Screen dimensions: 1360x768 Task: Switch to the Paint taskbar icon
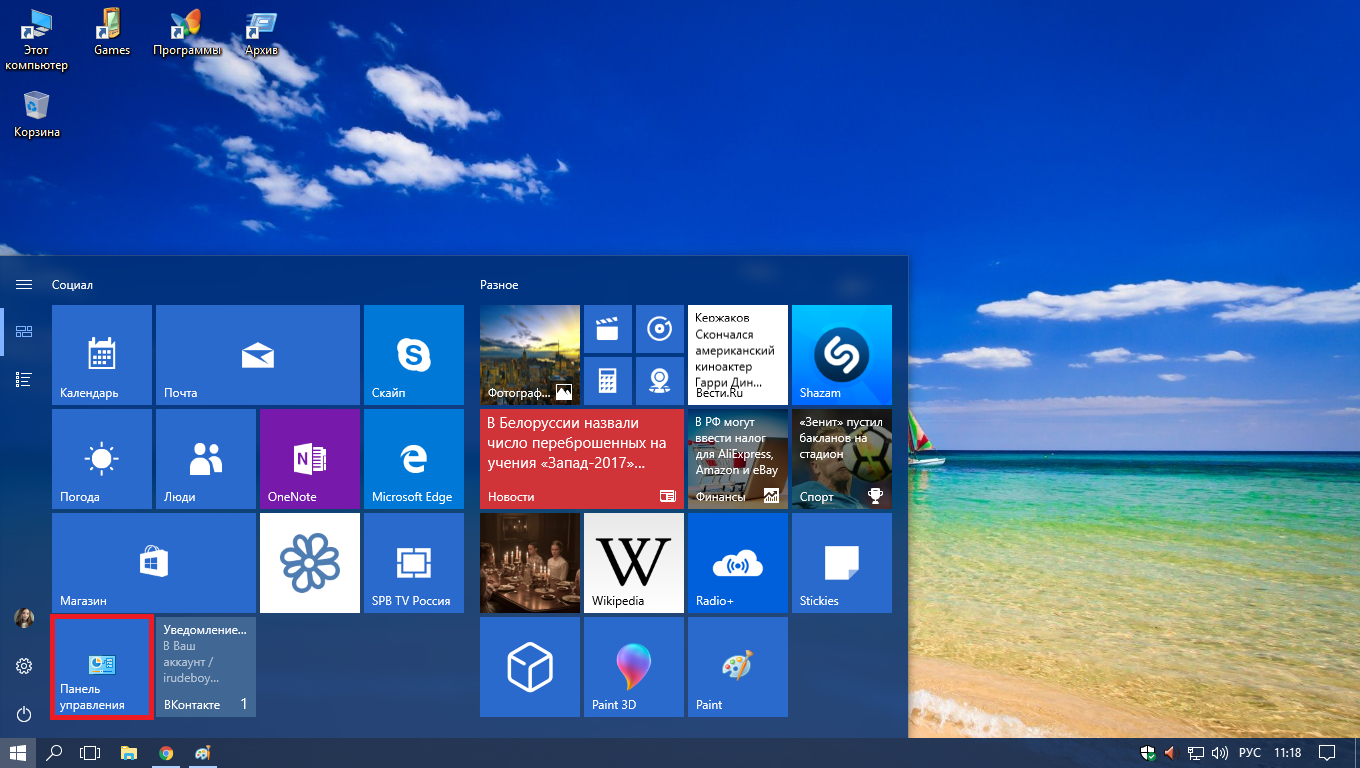tap(203, 753)
